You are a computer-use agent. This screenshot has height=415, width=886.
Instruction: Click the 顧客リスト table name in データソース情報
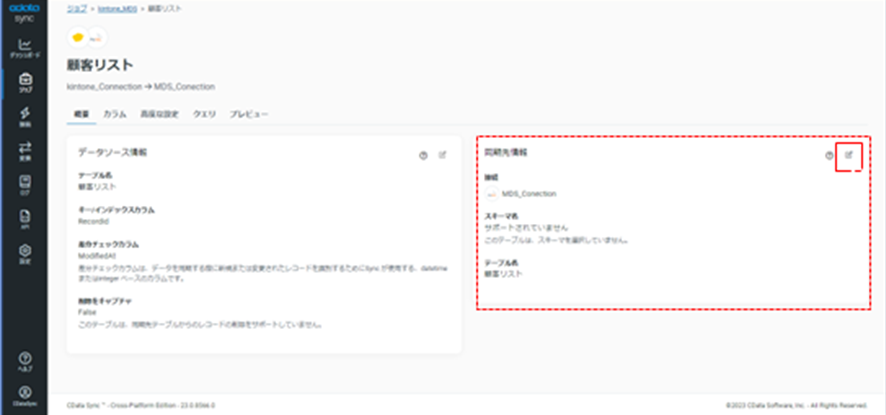97,187
